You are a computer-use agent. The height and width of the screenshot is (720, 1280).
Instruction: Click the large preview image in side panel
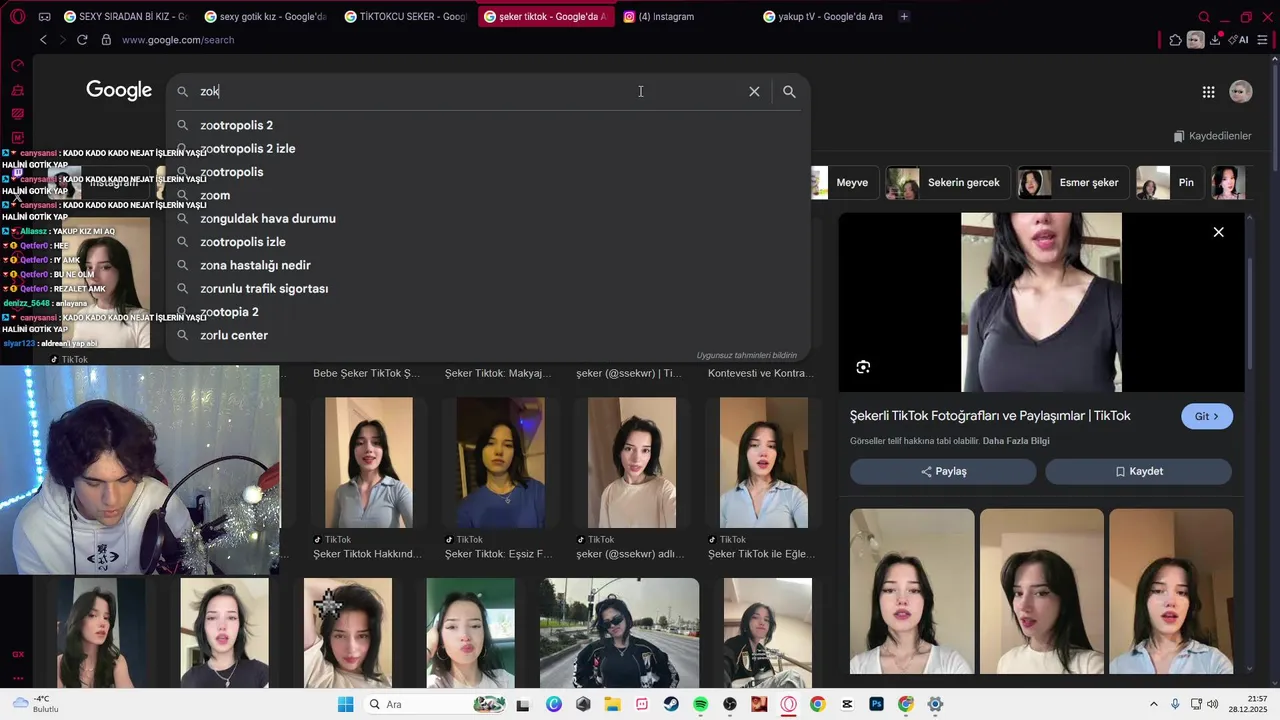[1041, 302]
